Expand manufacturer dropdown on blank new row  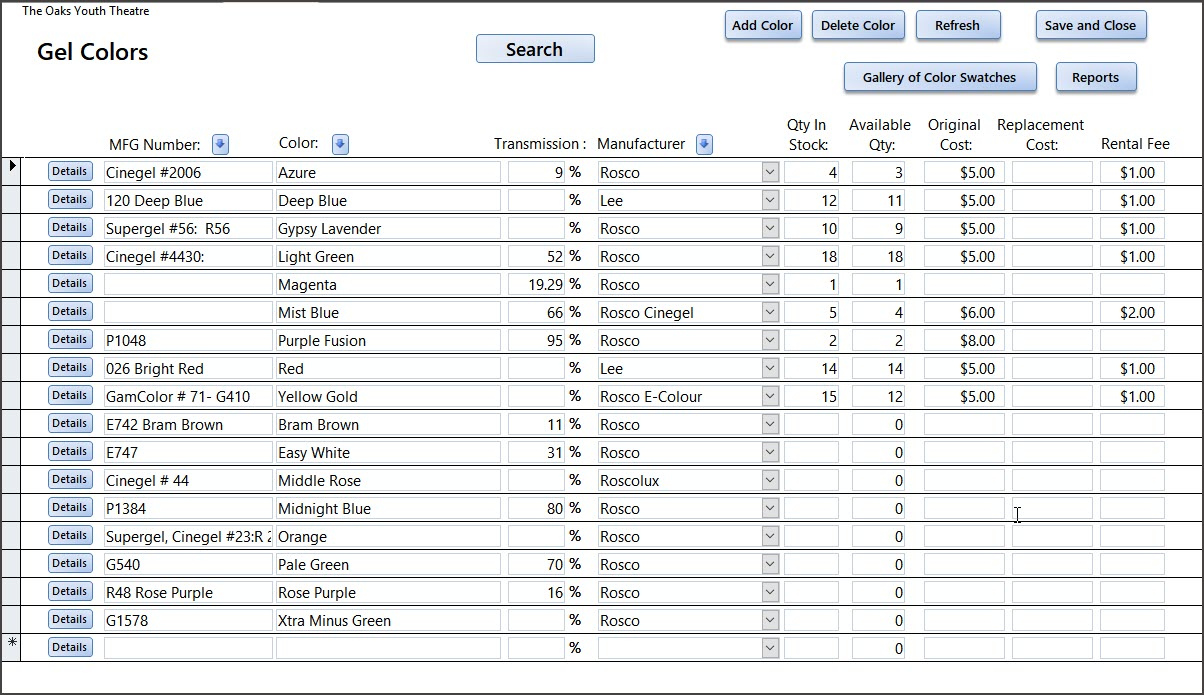(x=770, y=648)
